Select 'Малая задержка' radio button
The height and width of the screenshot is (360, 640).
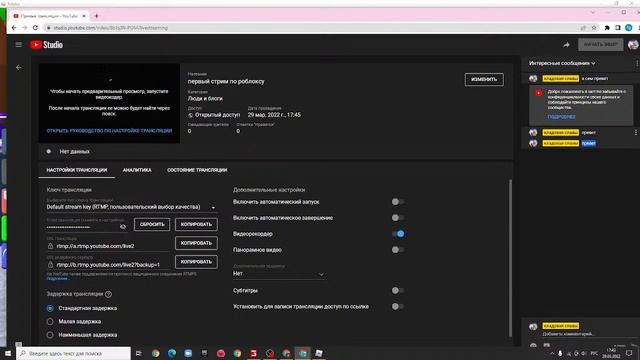tap(50, 322)
